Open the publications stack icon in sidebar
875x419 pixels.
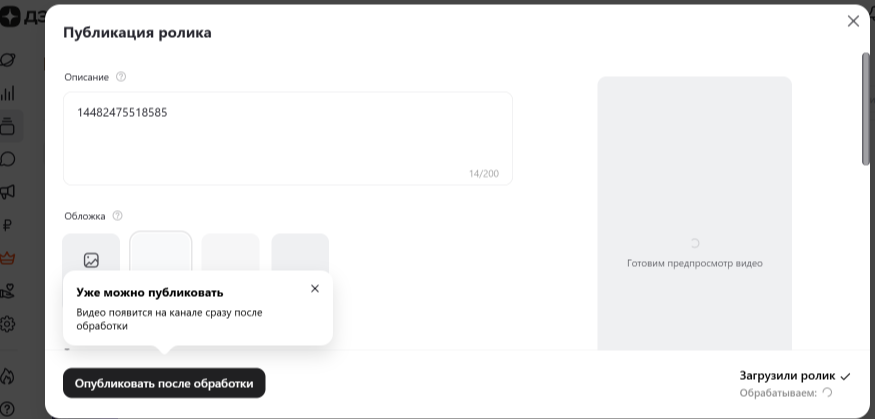8,126
